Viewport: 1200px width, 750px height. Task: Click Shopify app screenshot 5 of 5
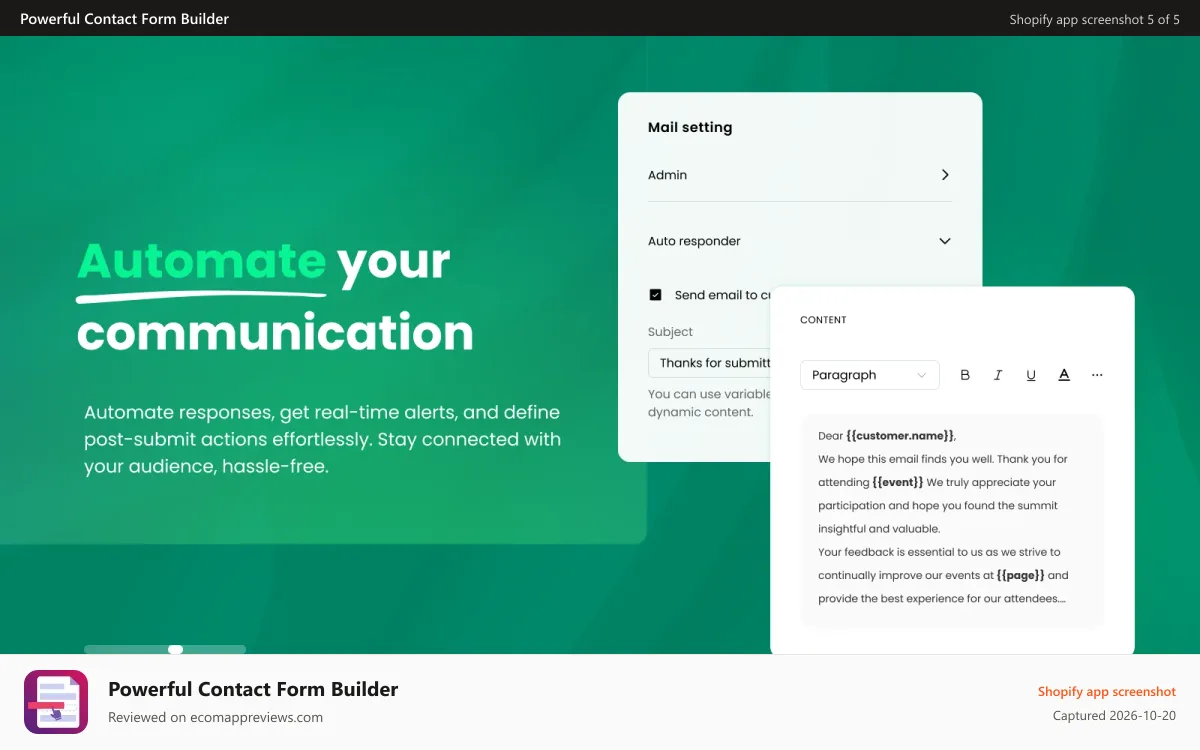click(x=1095, y=19)
